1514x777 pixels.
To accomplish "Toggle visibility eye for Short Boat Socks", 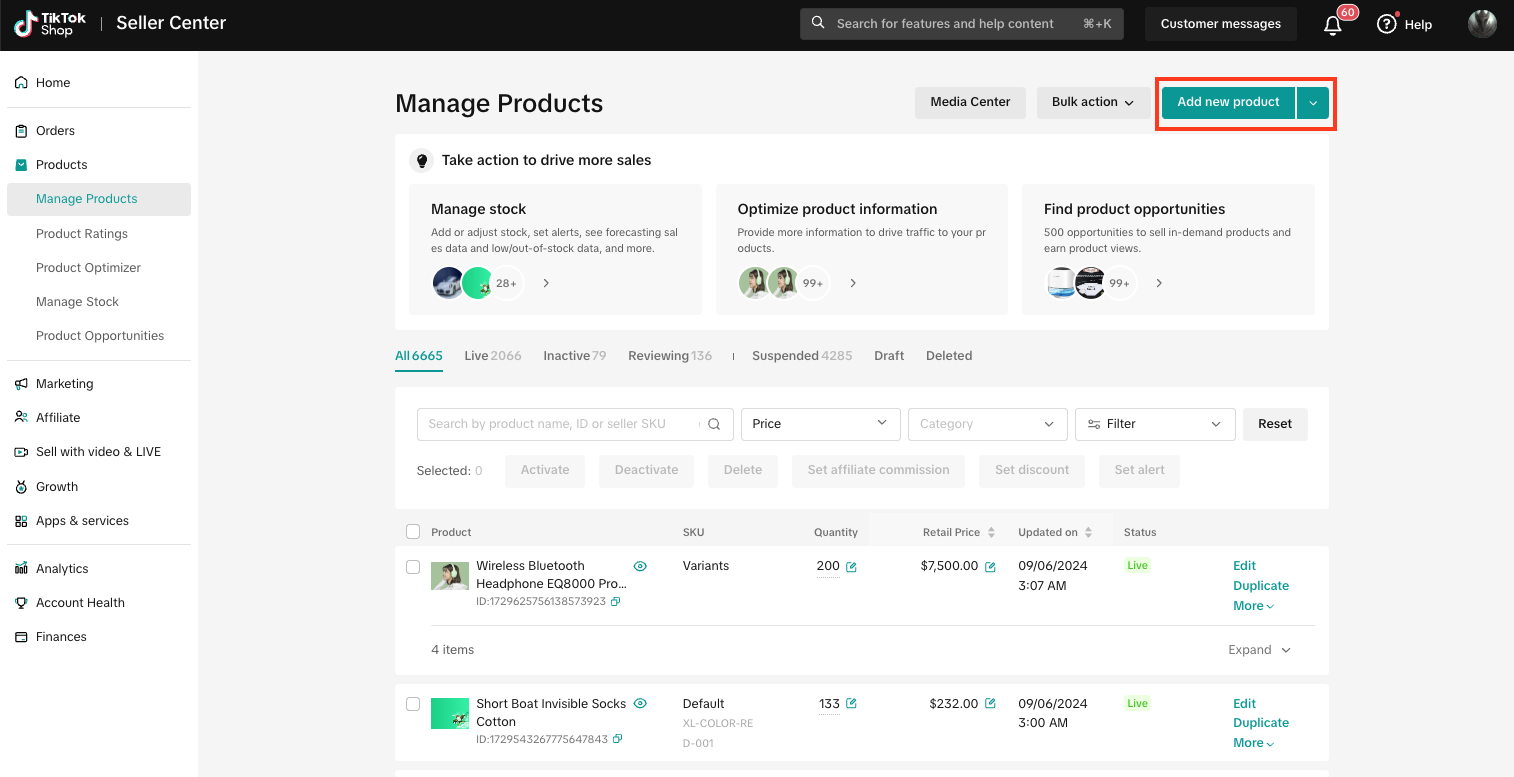I will (x=640, y=704).
